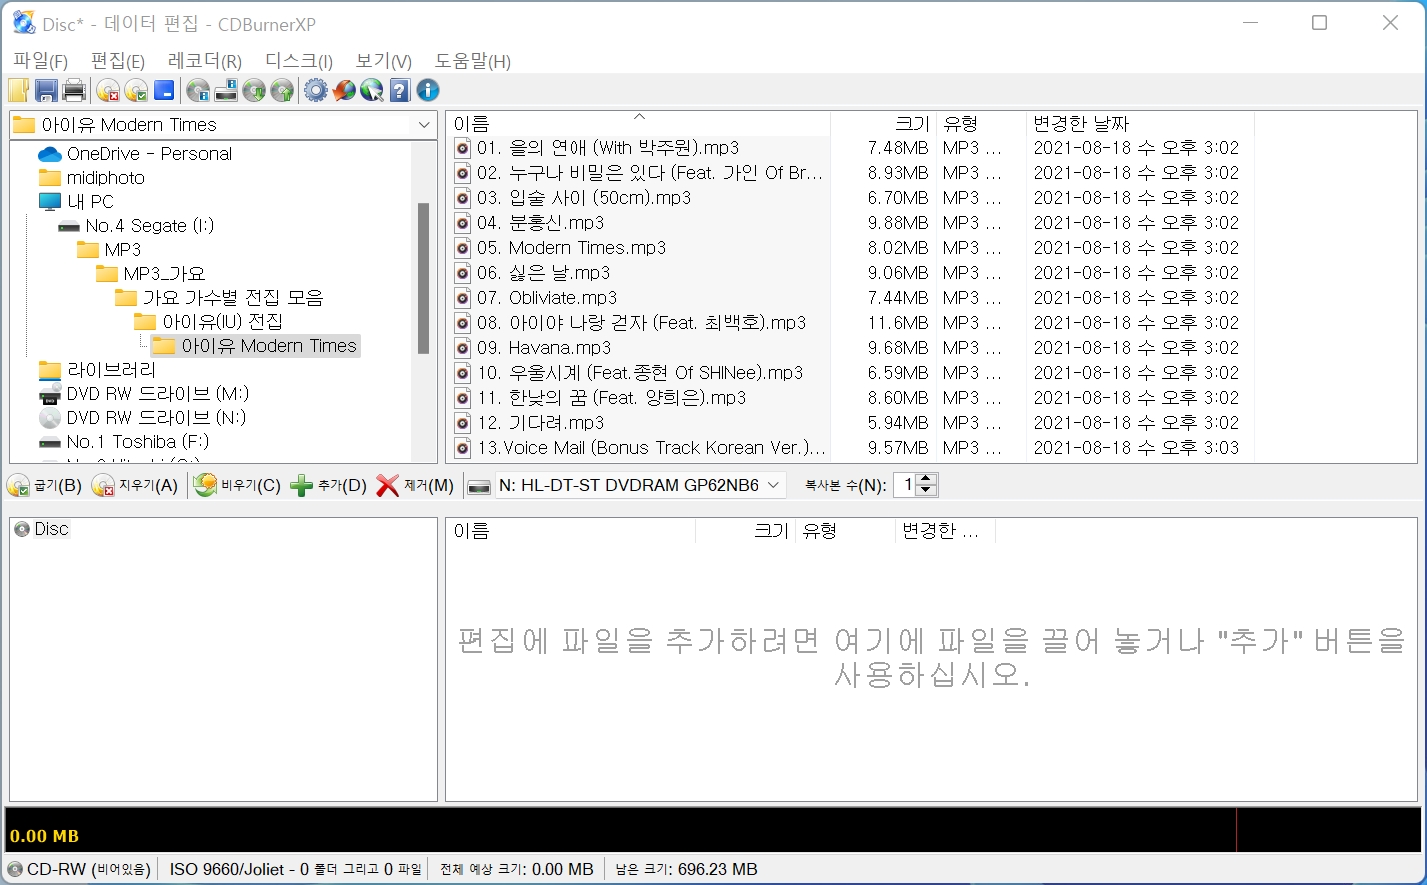Increase the 복사본 수 copies count
The image size is (1427, 885).
[927, 479]
